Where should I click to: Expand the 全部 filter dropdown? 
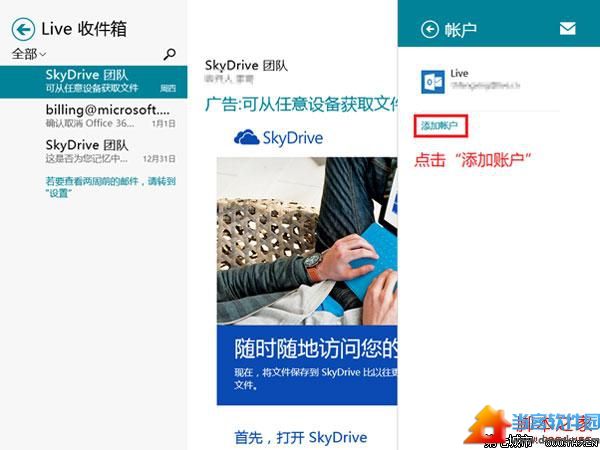tap(29, 54)
